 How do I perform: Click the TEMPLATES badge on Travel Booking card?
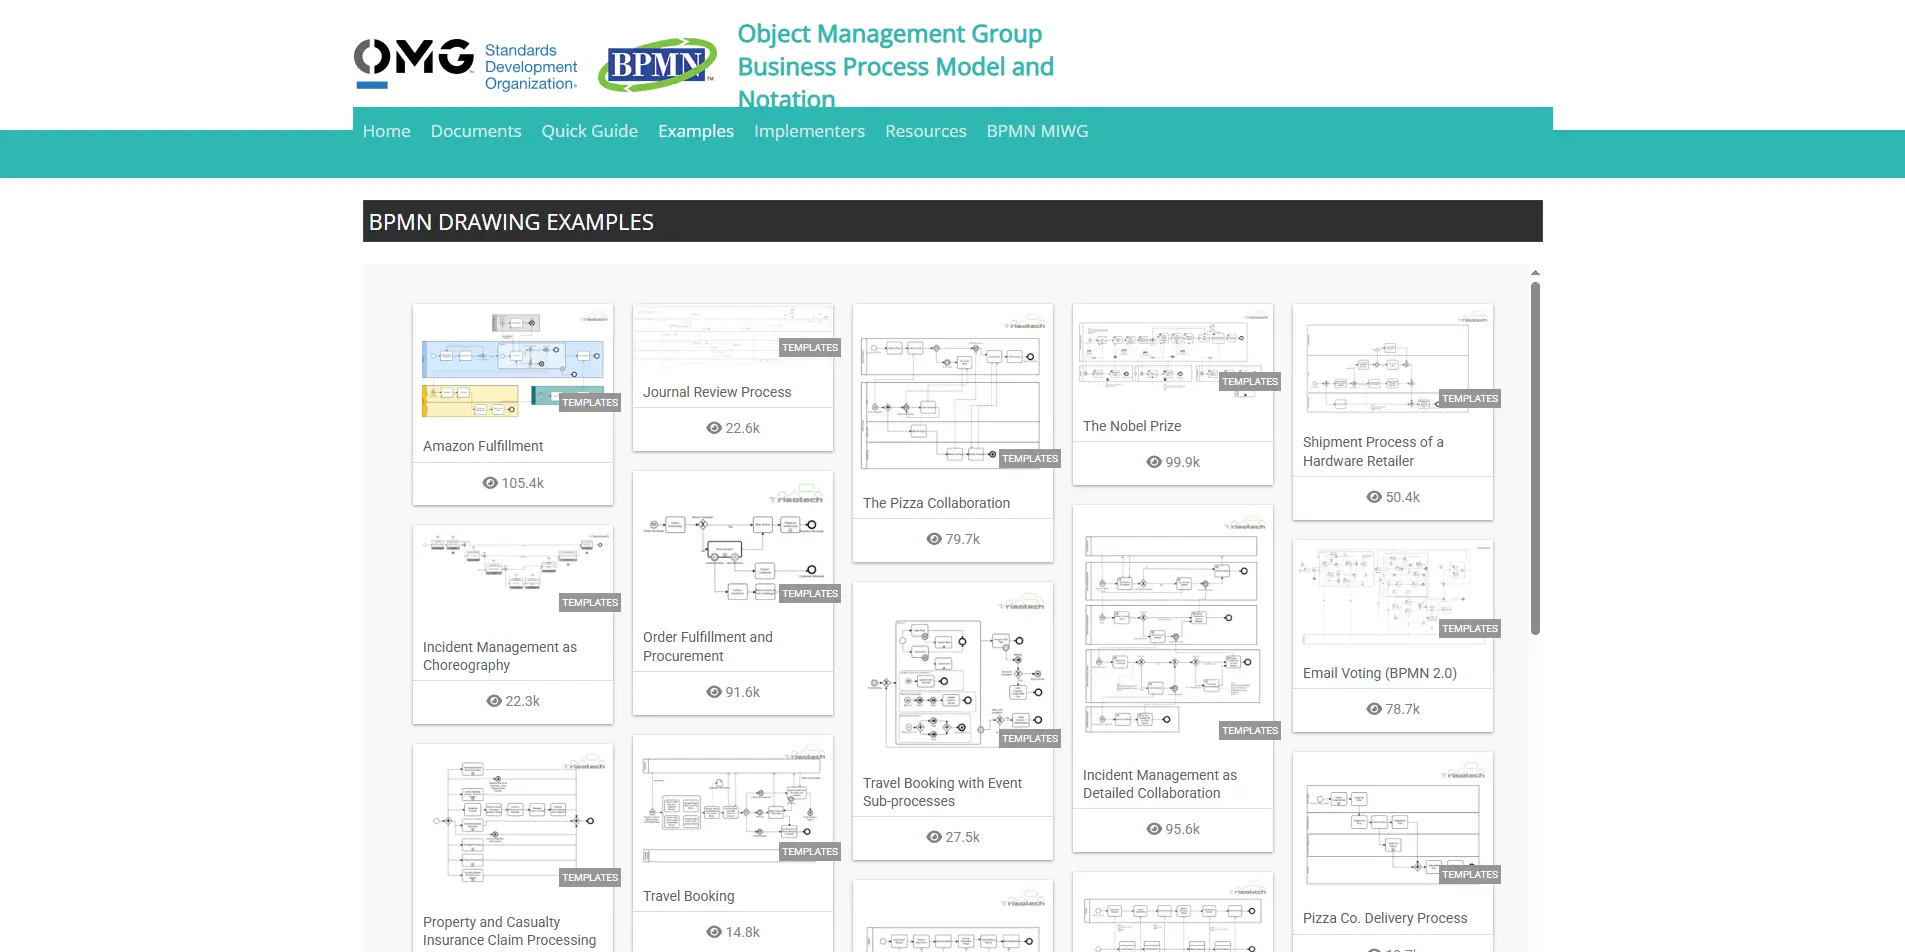809,852
